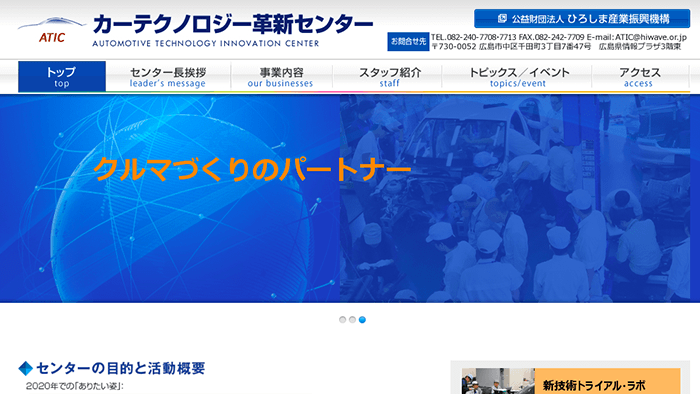This screenshot has height=394, width=700.
Task: Open the アクセス access menu
Action: point(639,77)
